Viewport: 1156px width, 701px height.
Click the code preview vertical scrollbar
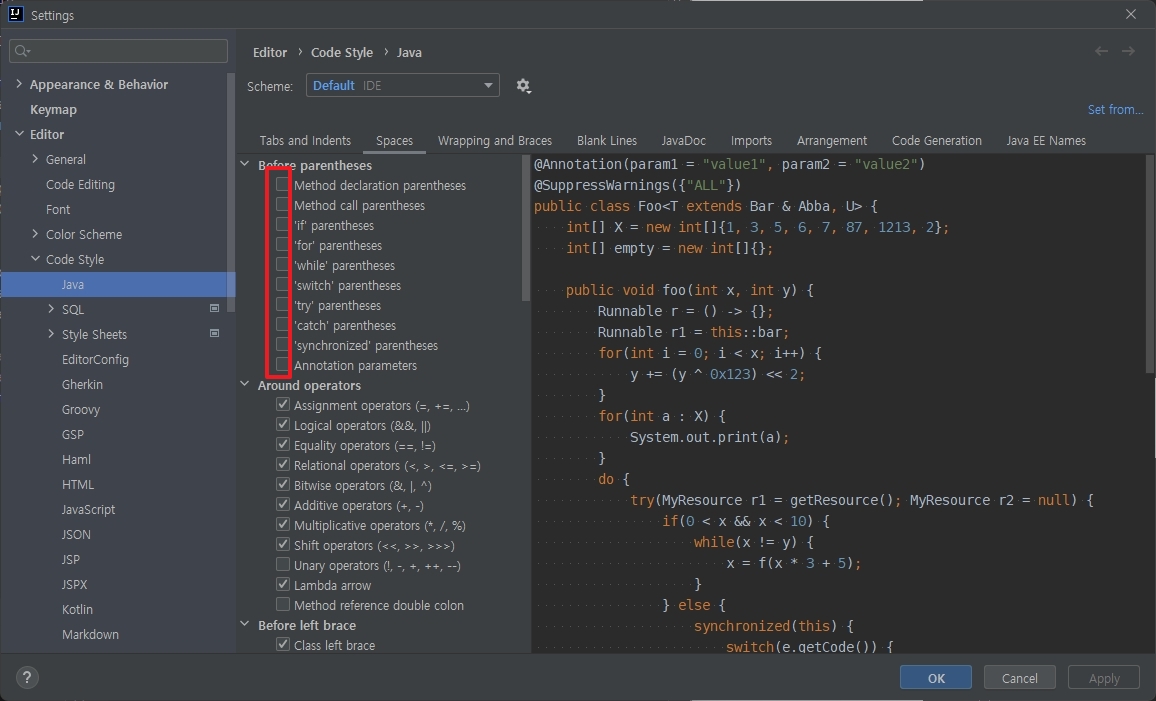tap(1150, 263)
